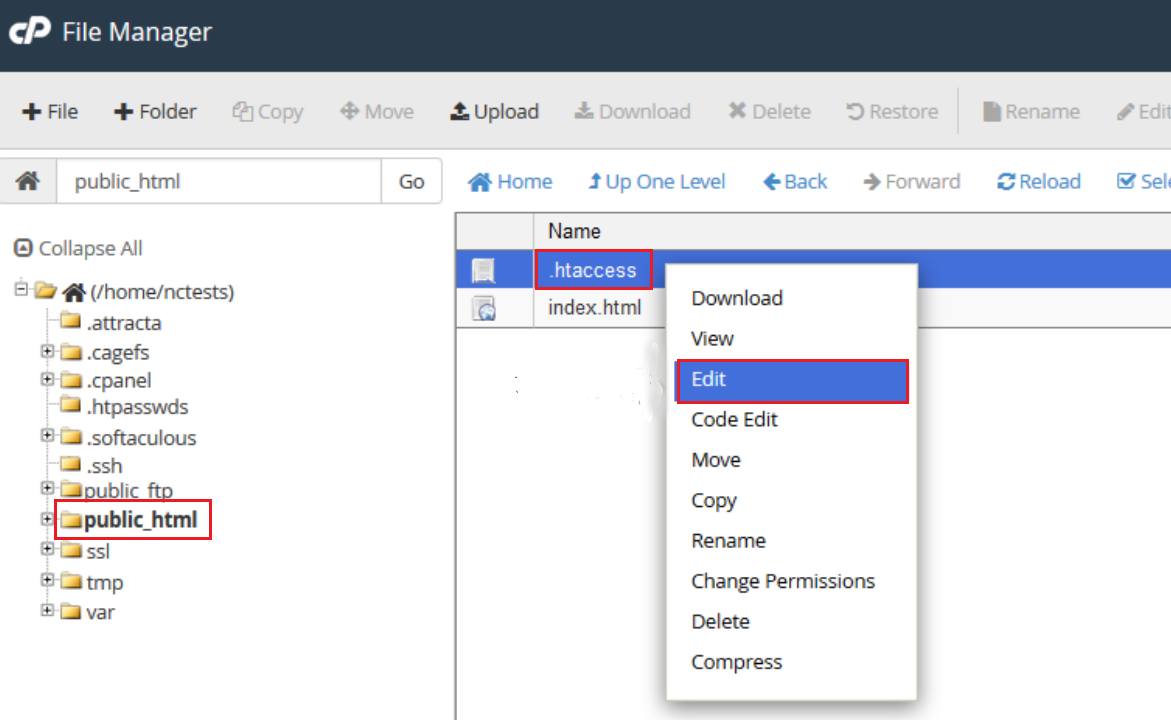
Task: Click the .htaccess file icon
Action: click(x=484, y=270)
